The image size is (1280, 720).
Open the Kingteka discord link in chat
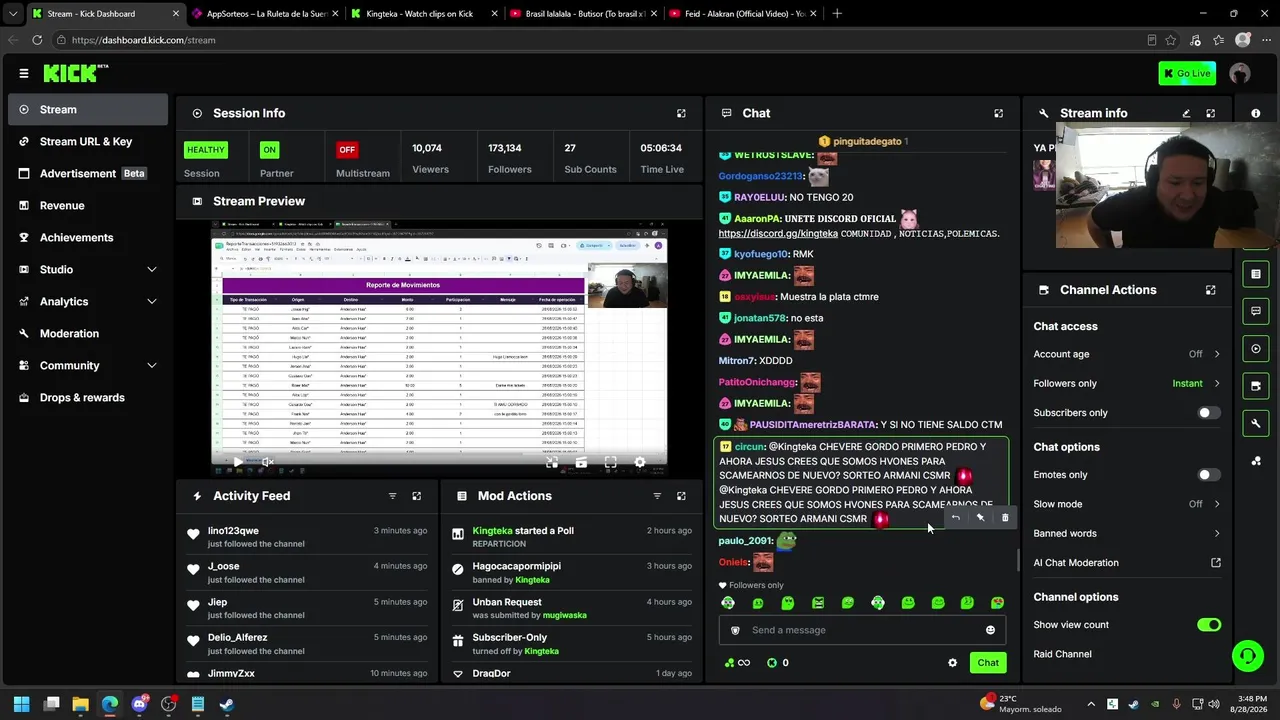click(778, 234)
